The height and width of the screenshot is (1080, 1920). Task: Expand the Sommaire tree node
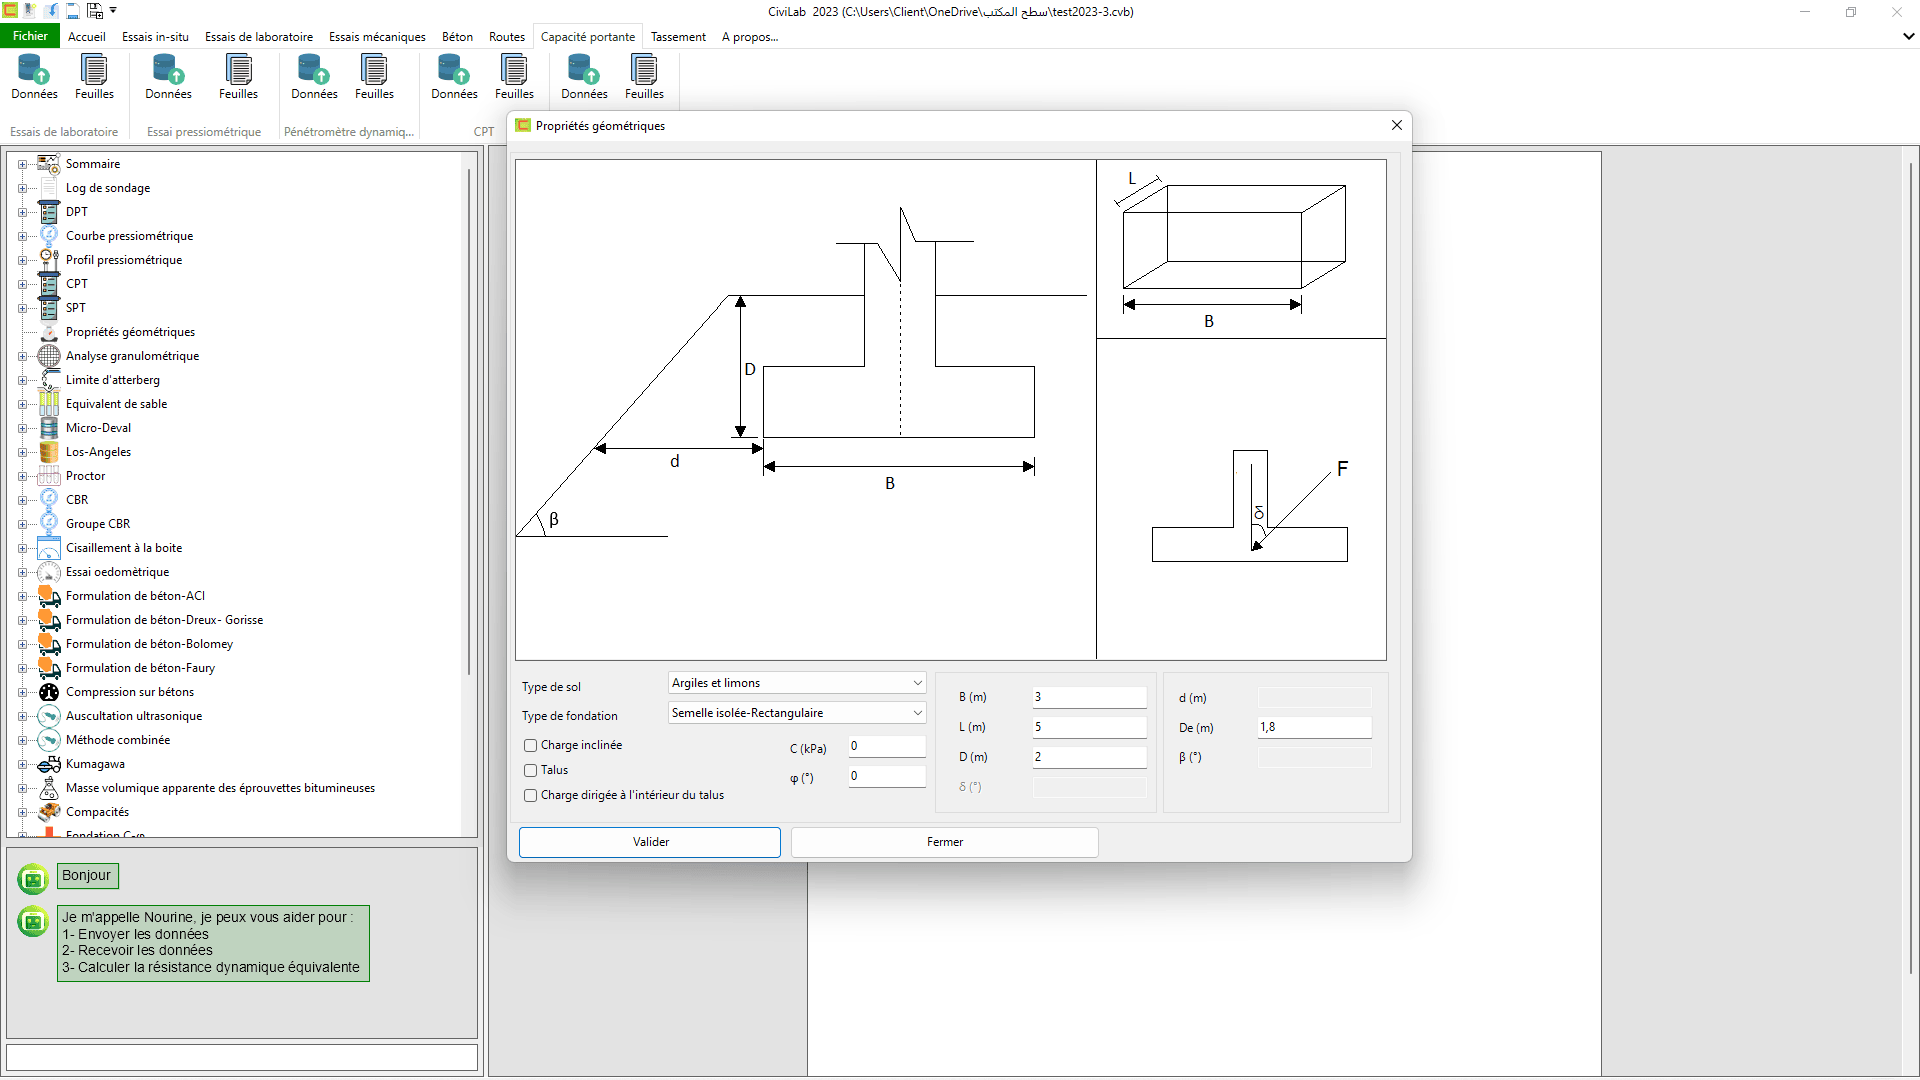(x=22, y=164)
